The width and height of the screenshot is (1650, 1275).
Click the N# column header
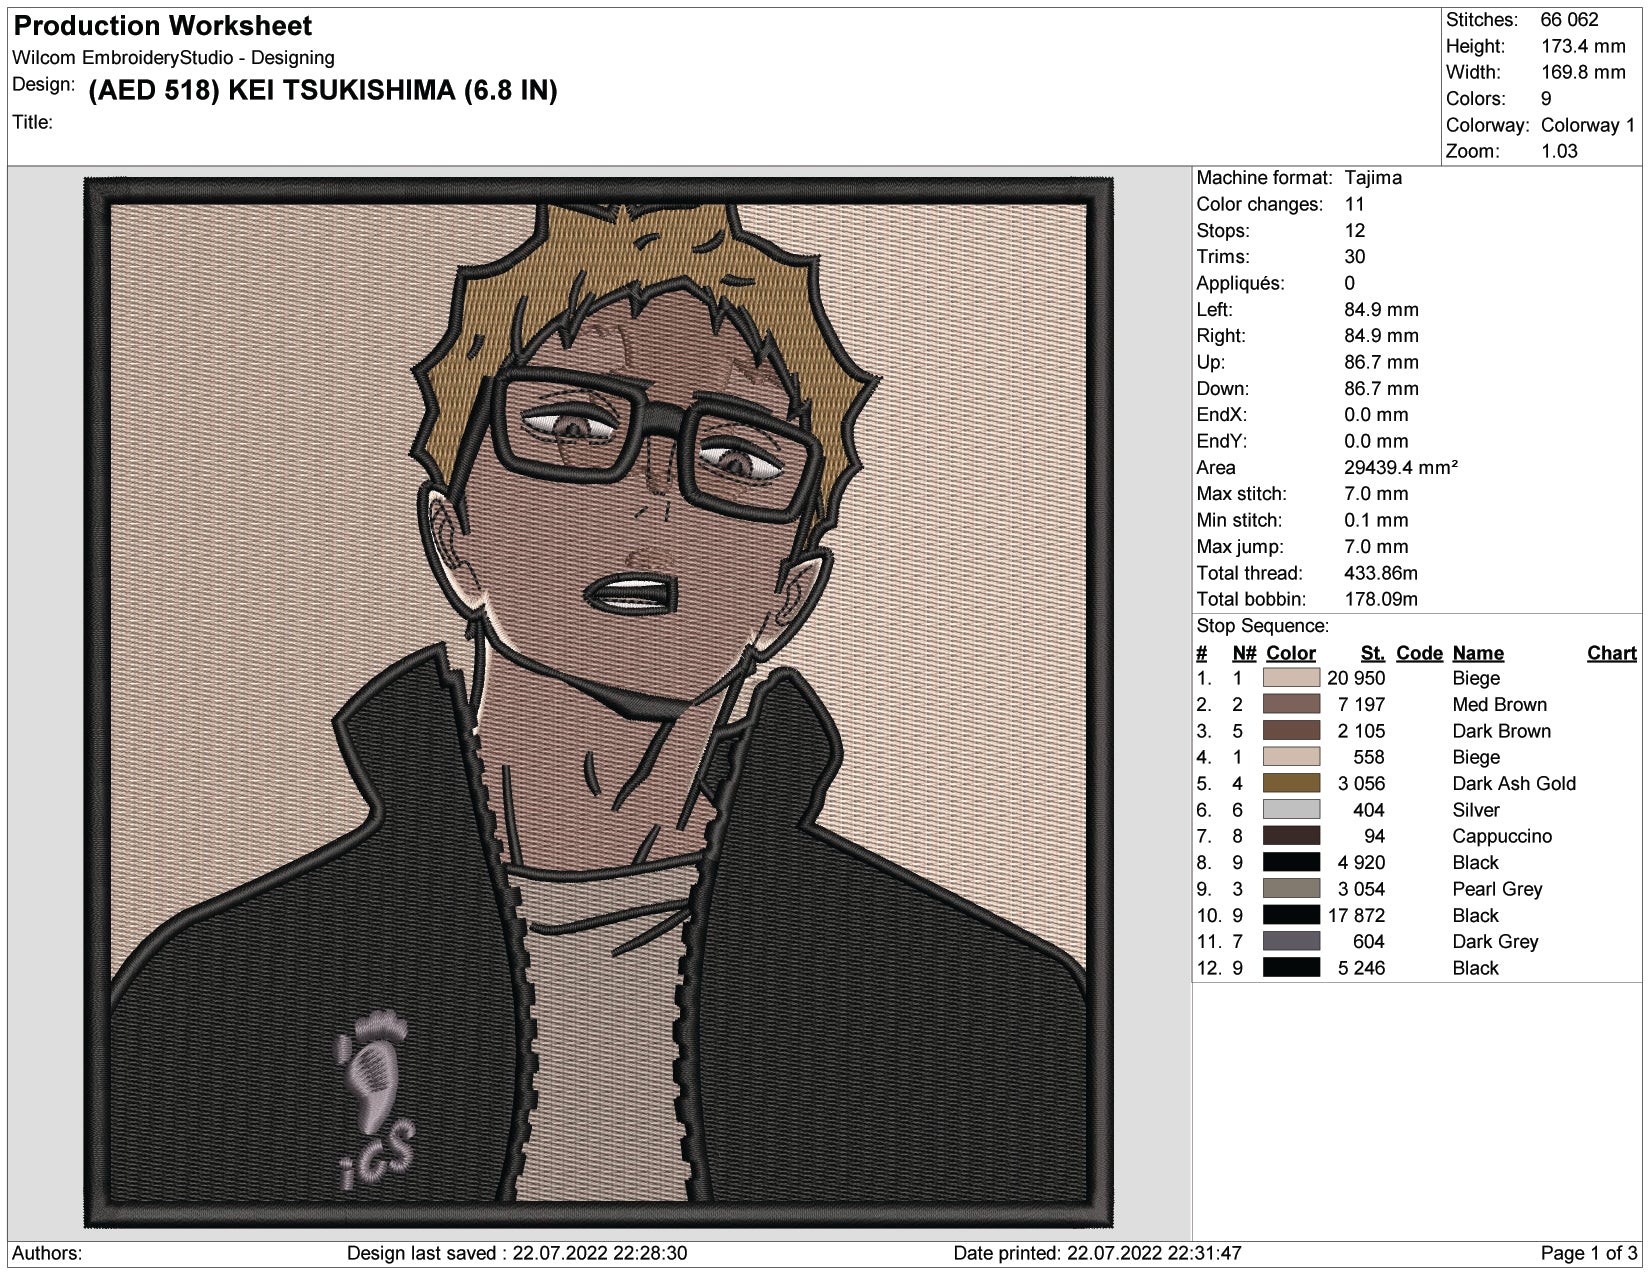[1243, 653]
